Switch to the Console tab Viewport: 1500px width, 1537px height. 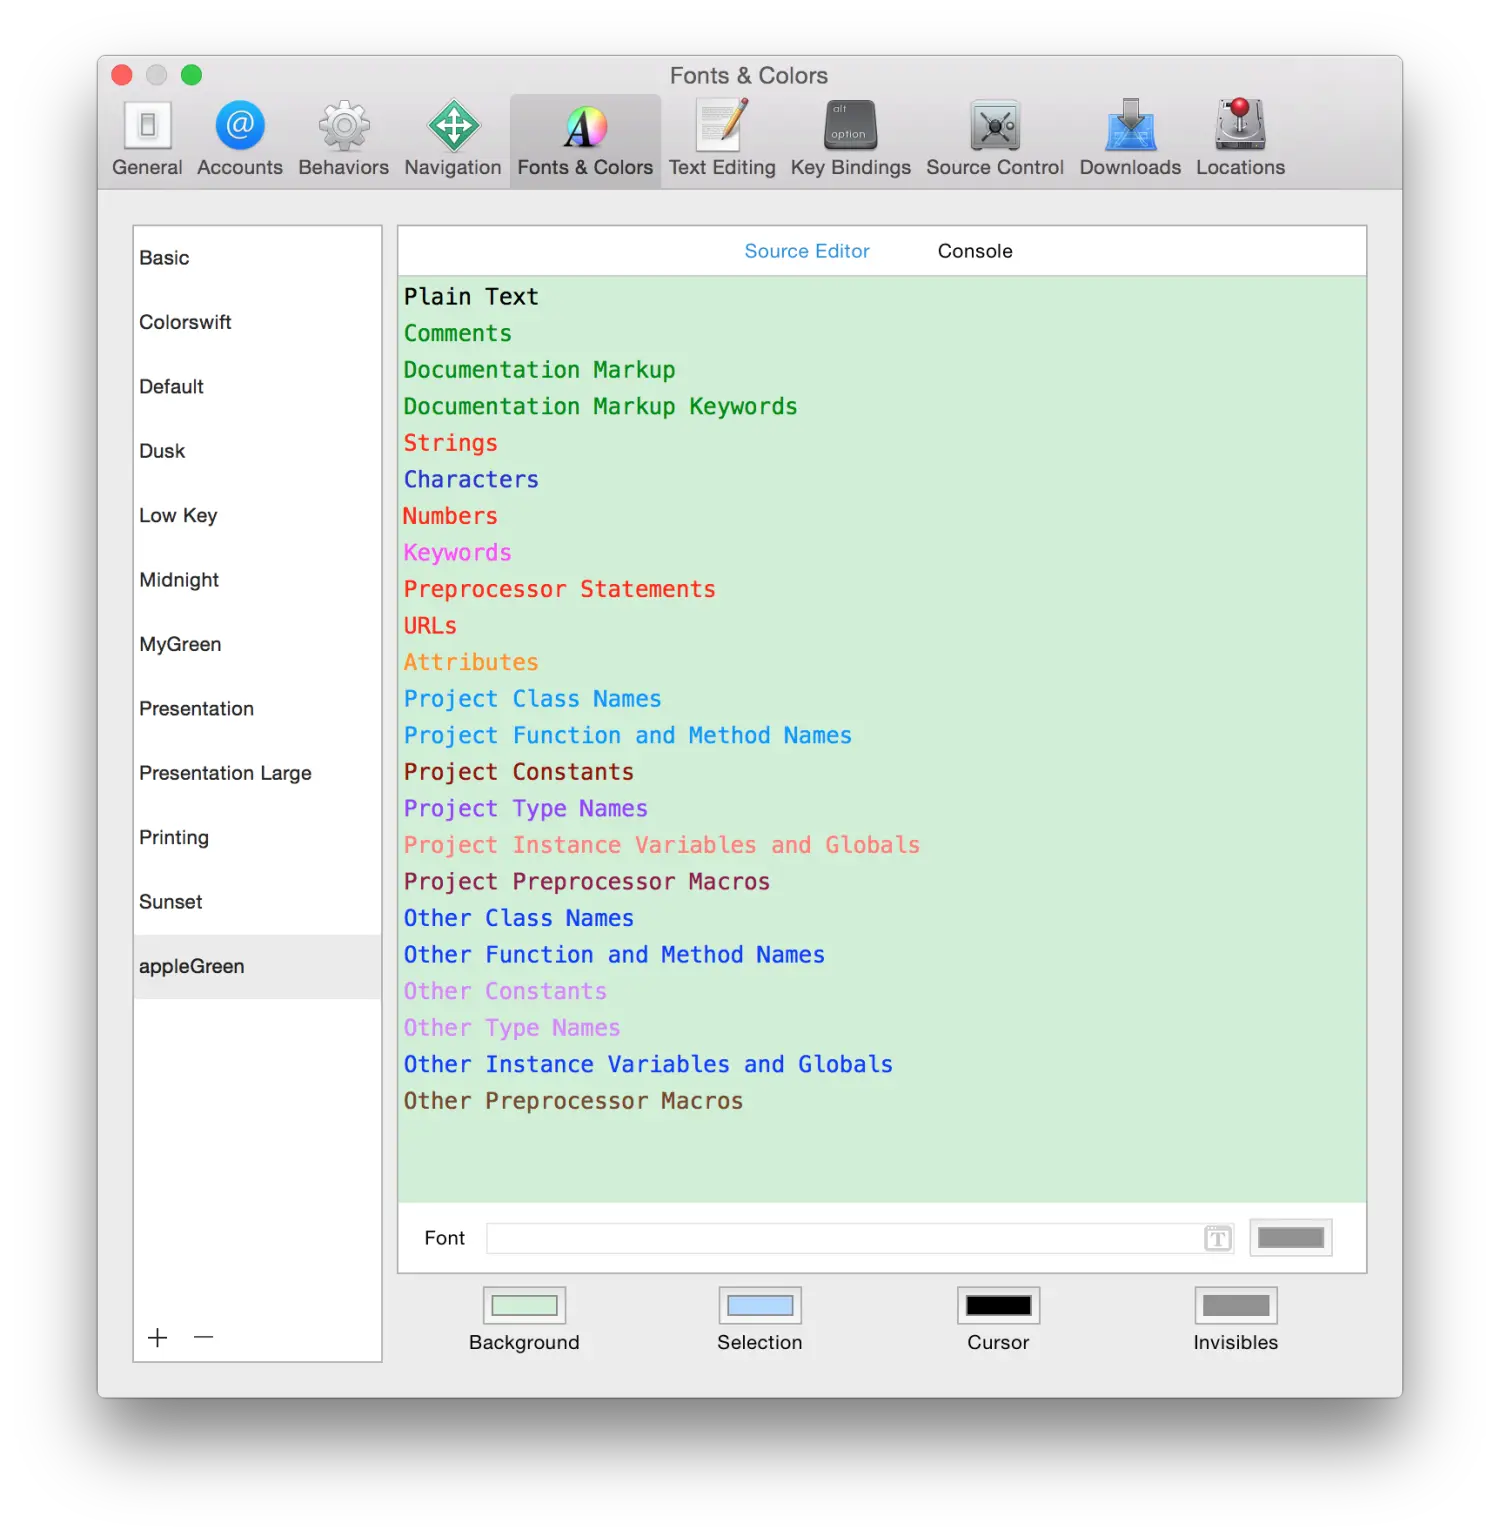click(x=975, y=251)
